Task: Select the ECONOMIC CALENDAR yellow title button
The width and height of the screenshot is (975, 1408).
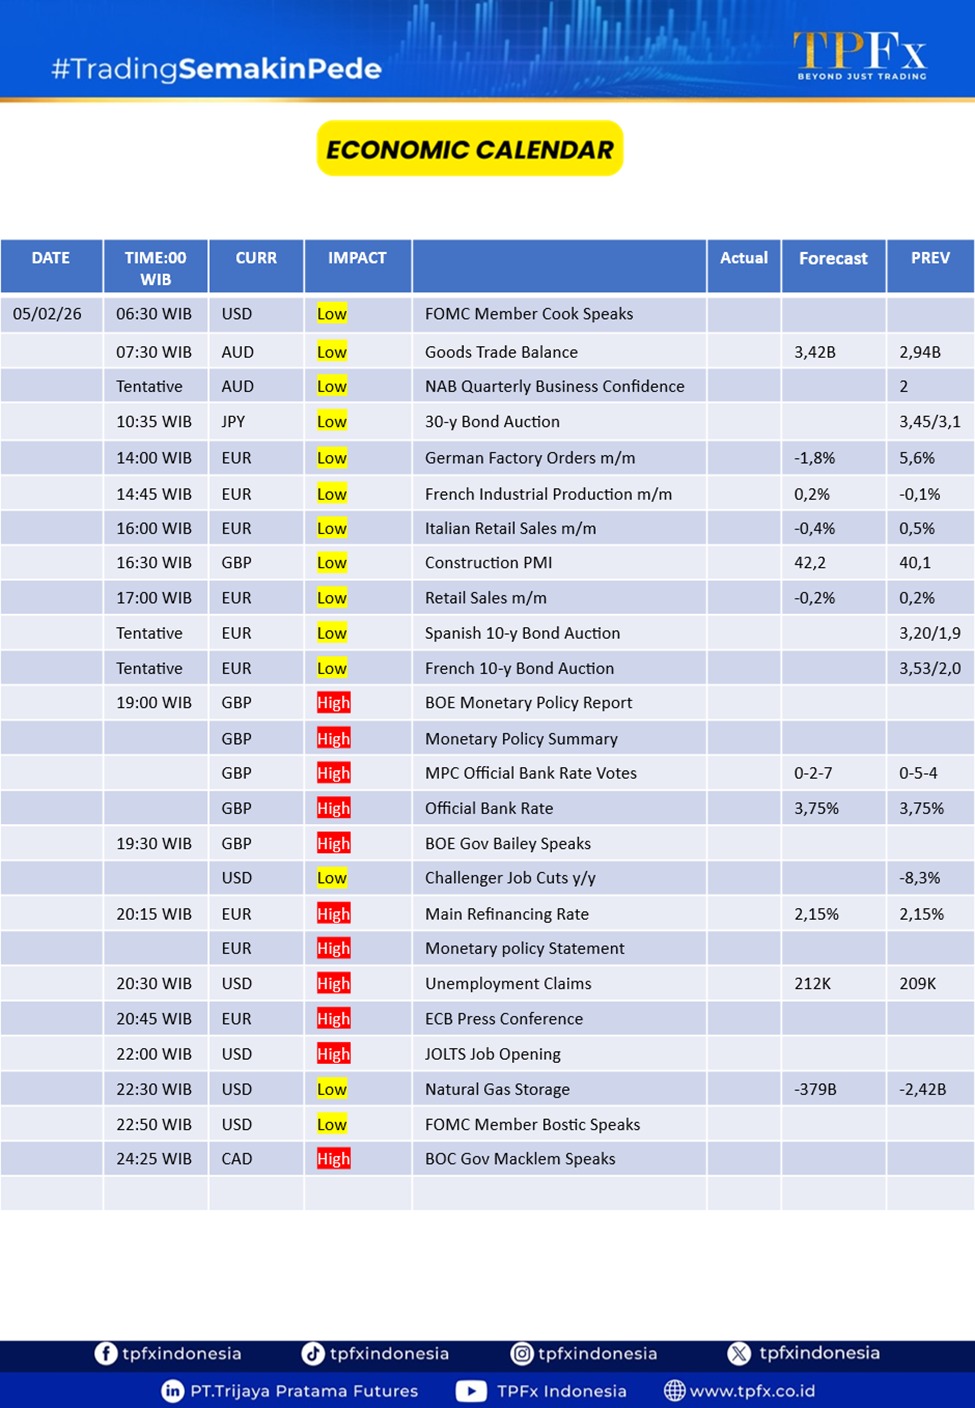Action: tap(470, 149)
